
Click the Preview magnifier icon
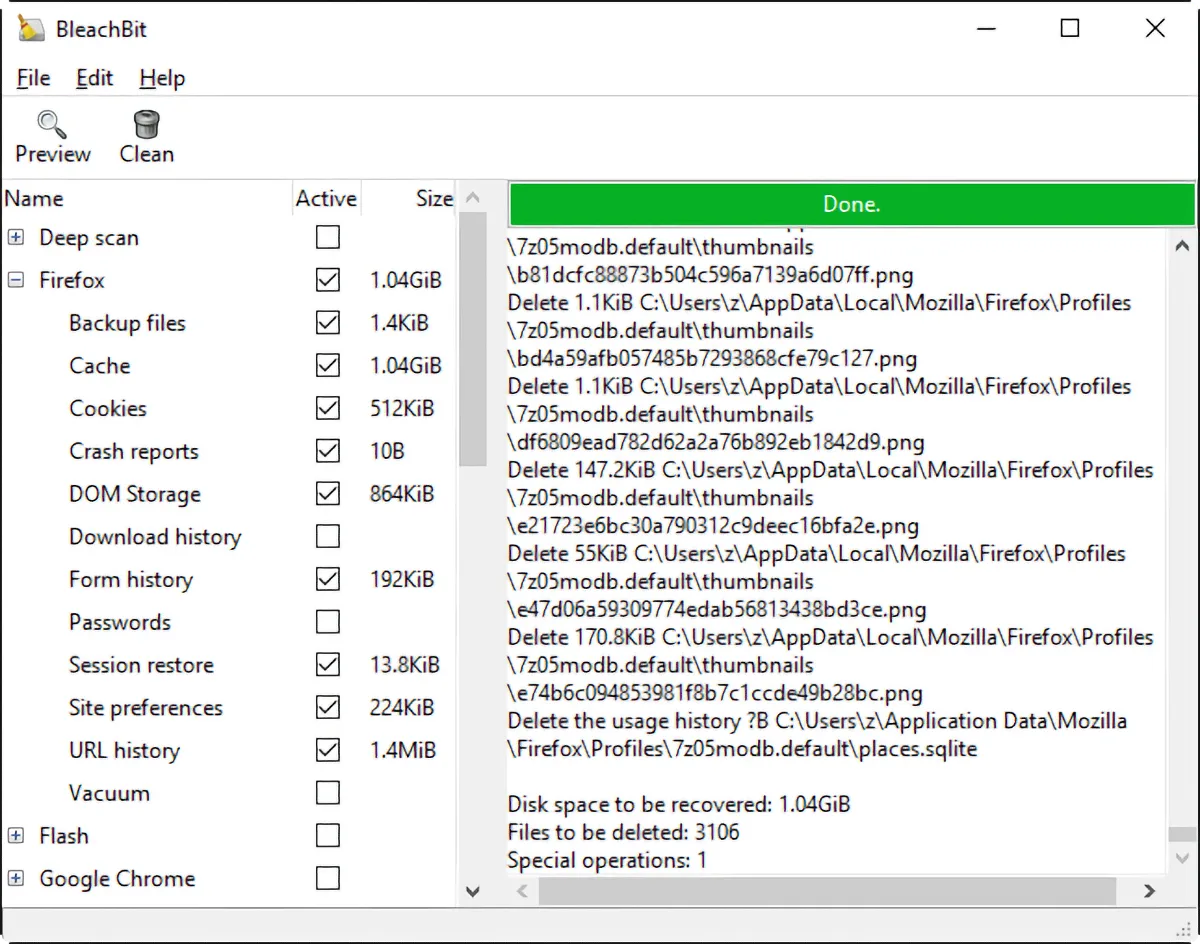tap(52, 125)
